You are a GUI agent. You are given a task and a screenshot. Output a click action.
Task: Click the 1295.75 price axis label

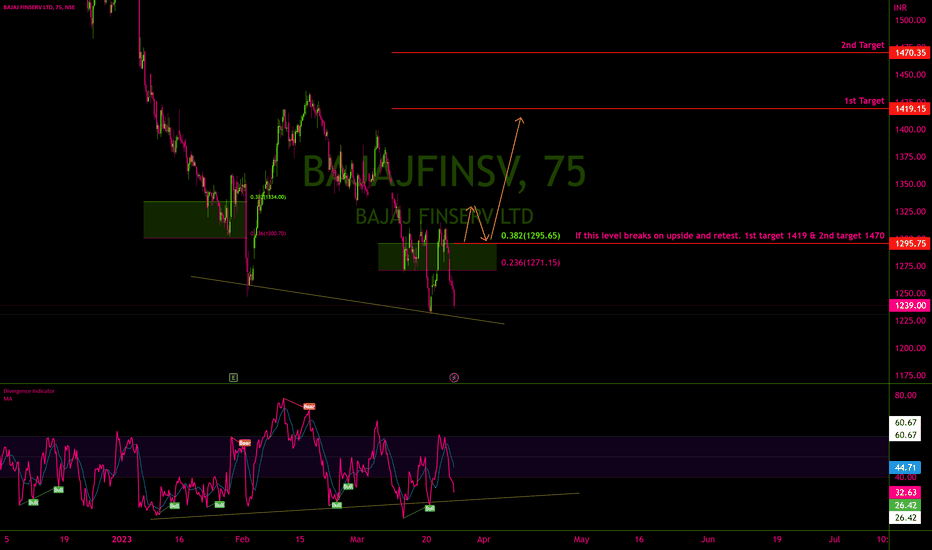910,243
